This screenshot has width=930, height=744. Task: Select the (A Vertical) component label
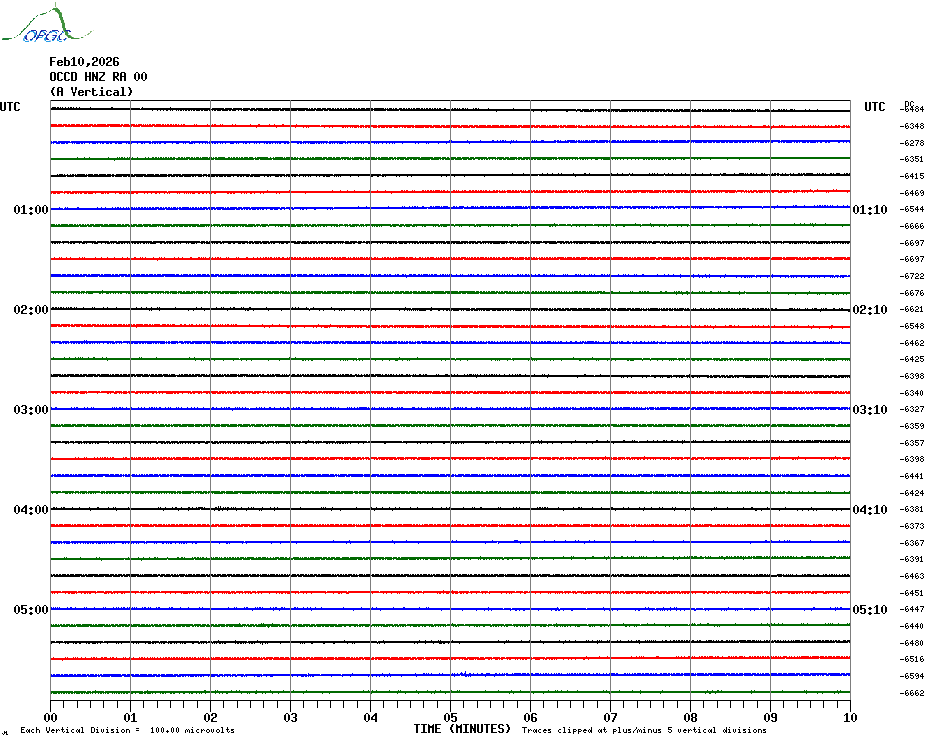(91, 92)
